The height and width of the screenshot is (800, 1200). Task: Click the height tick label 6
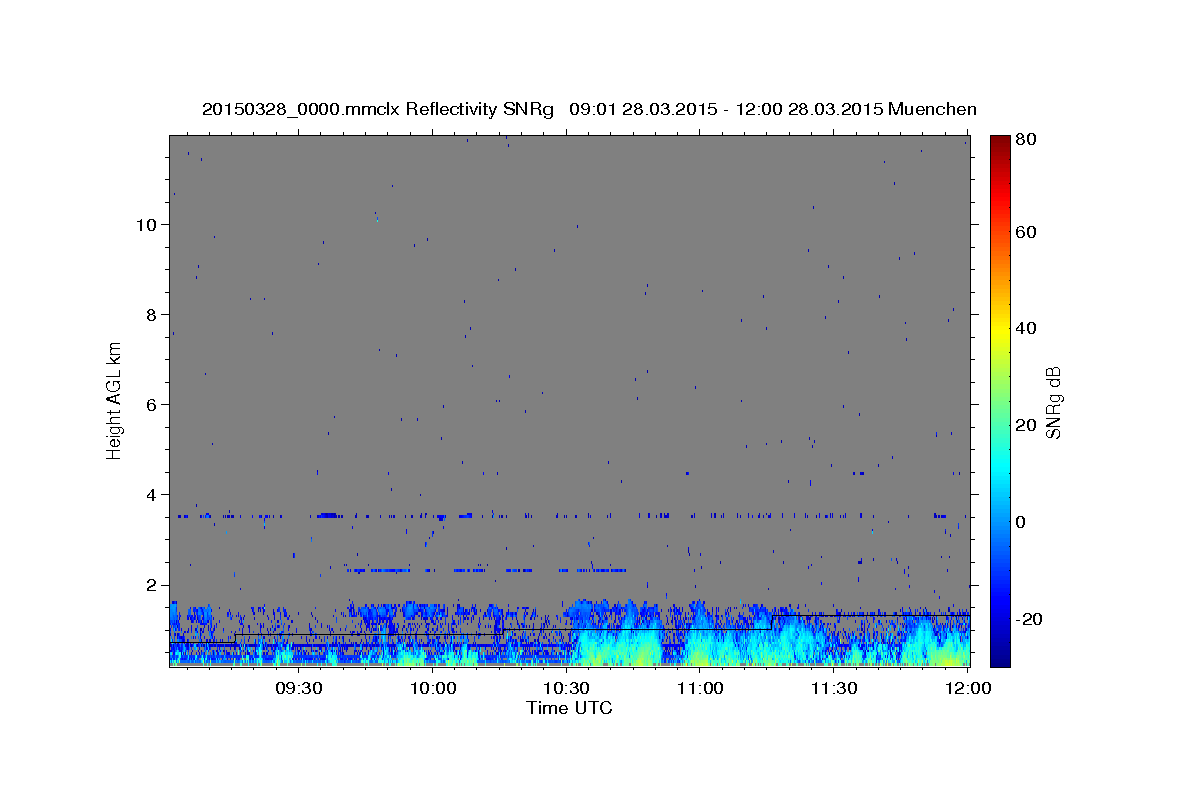coord(152,404)
